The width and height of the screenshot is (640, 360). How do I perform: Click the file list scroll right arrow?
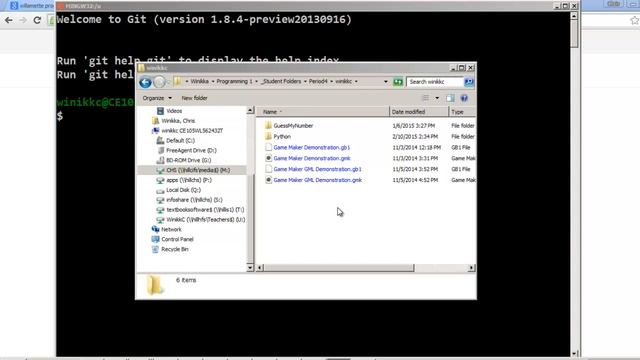click(471, 268)
